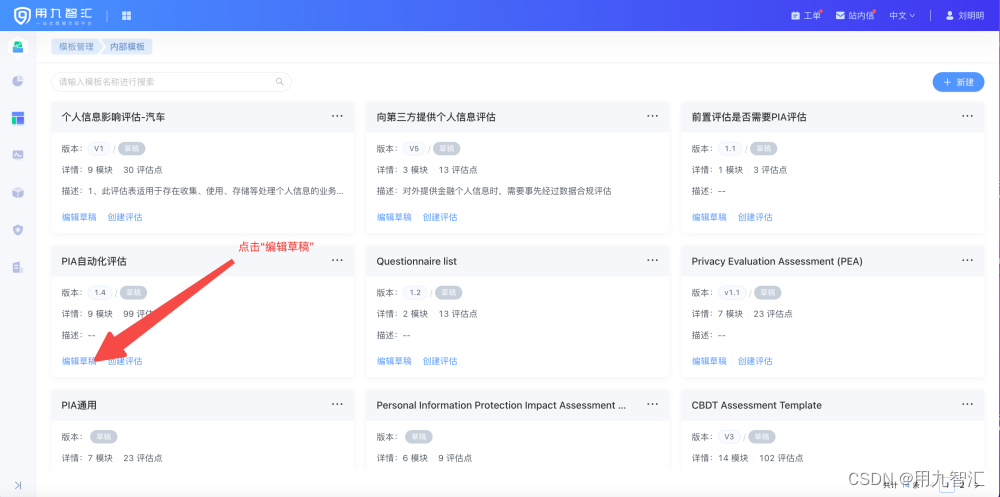Open more menu for Personal Information Protection Impact card

[652, 404]
